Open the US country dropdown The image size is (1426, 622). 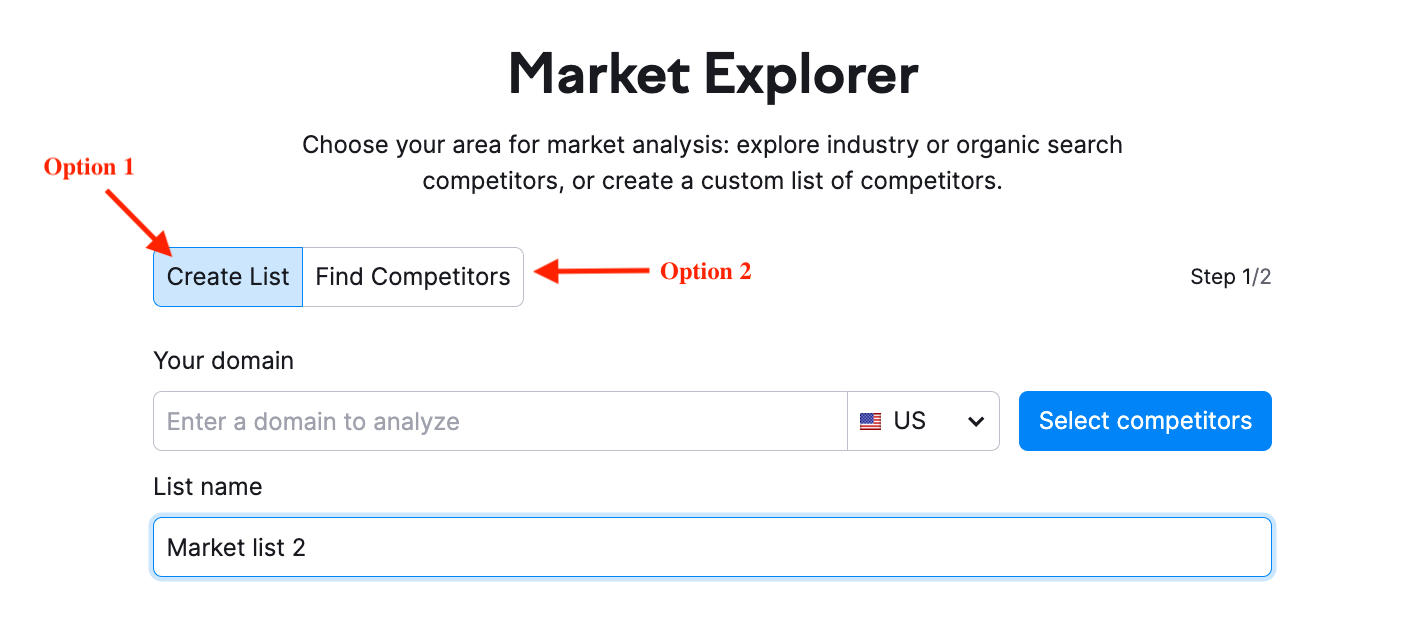(923, 421)
